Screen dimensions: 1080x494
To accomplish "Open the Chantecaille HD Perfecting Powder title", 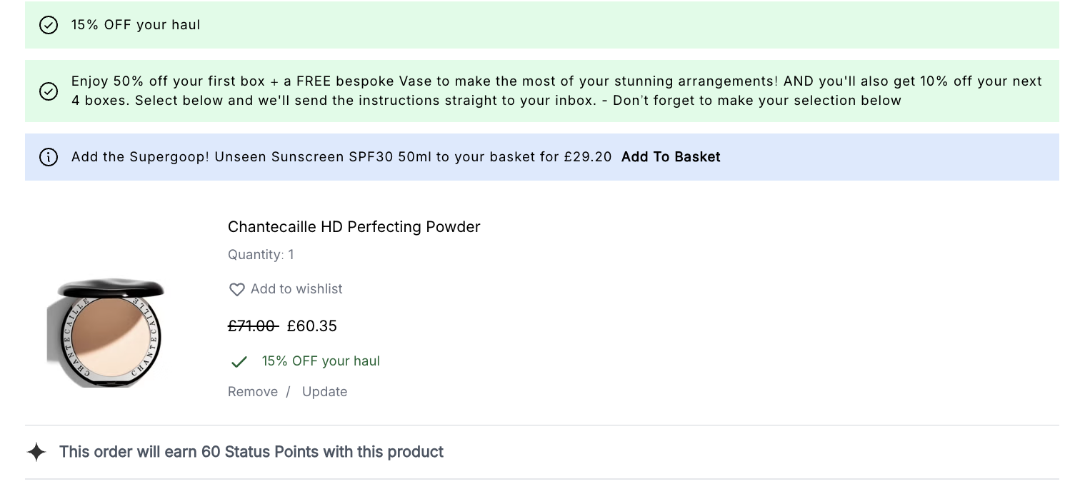I will 354,227.
